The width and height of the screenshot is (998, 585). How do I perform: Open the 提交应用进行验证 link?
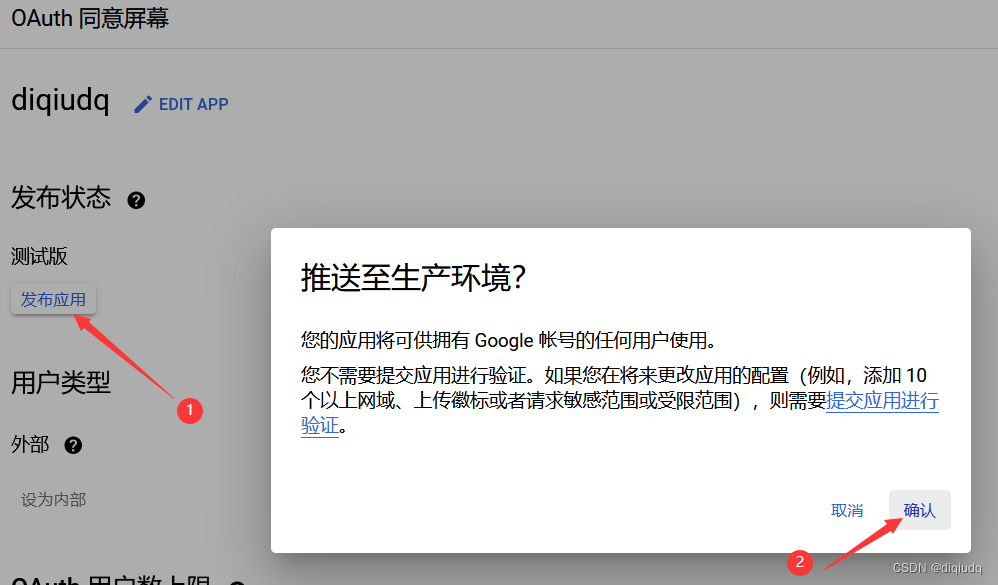[x=882, y=401]
